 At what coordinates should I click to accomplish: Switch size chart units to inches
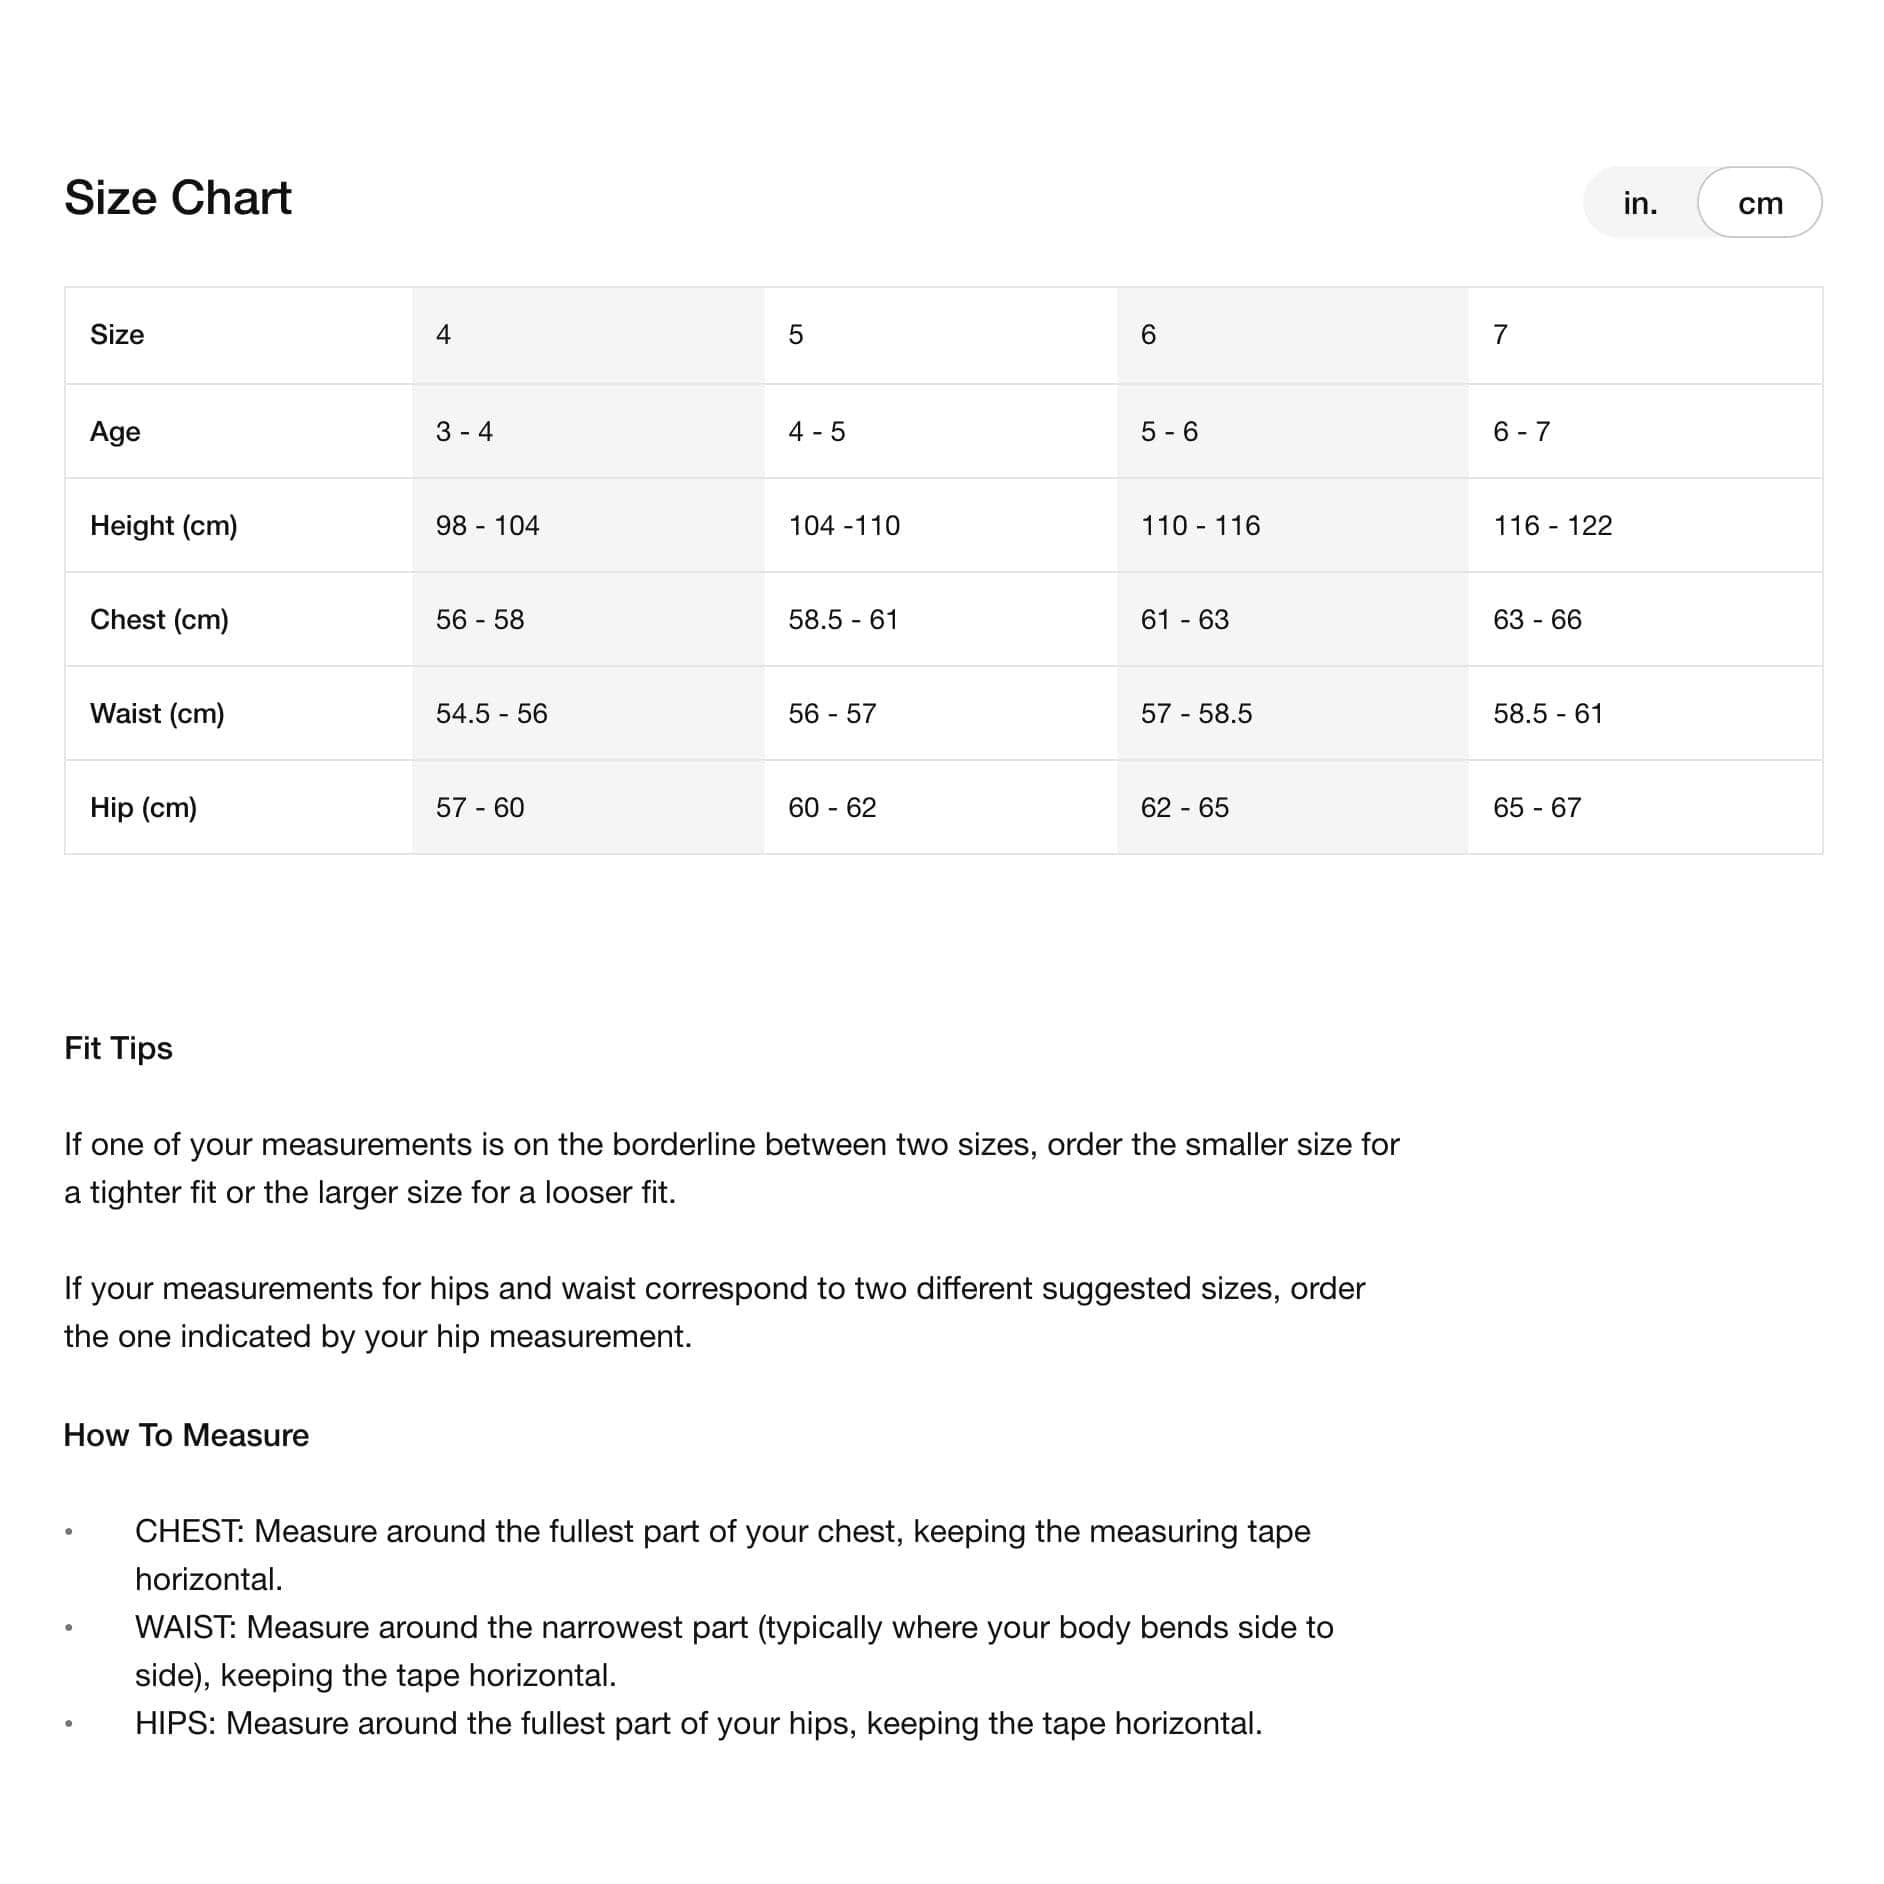tap(1640, 203)
